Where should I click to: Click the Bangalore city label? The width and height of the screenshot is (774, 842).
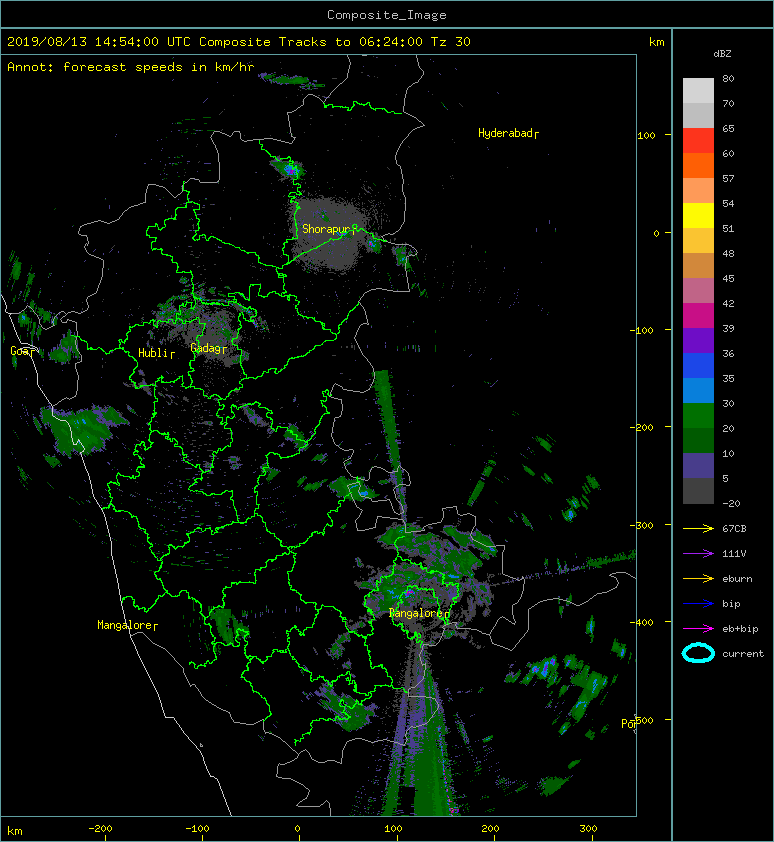point(416,613)
